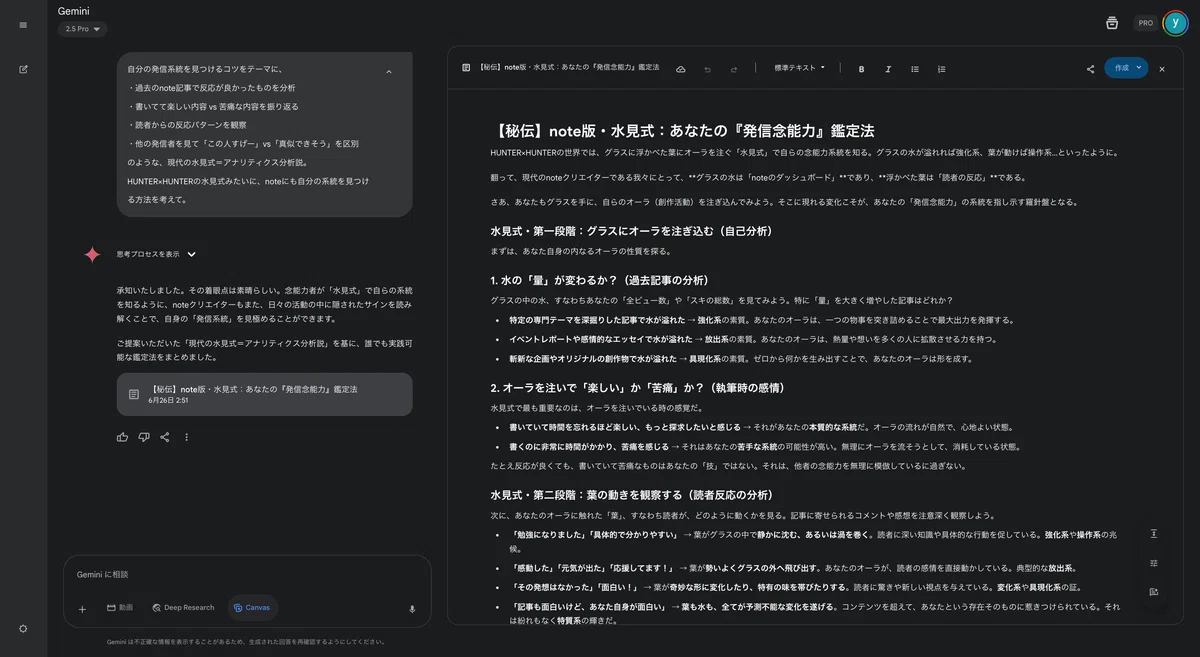Open the saved items icon in top bar
Screen dimensions: 1200x657
point(1112,23)
